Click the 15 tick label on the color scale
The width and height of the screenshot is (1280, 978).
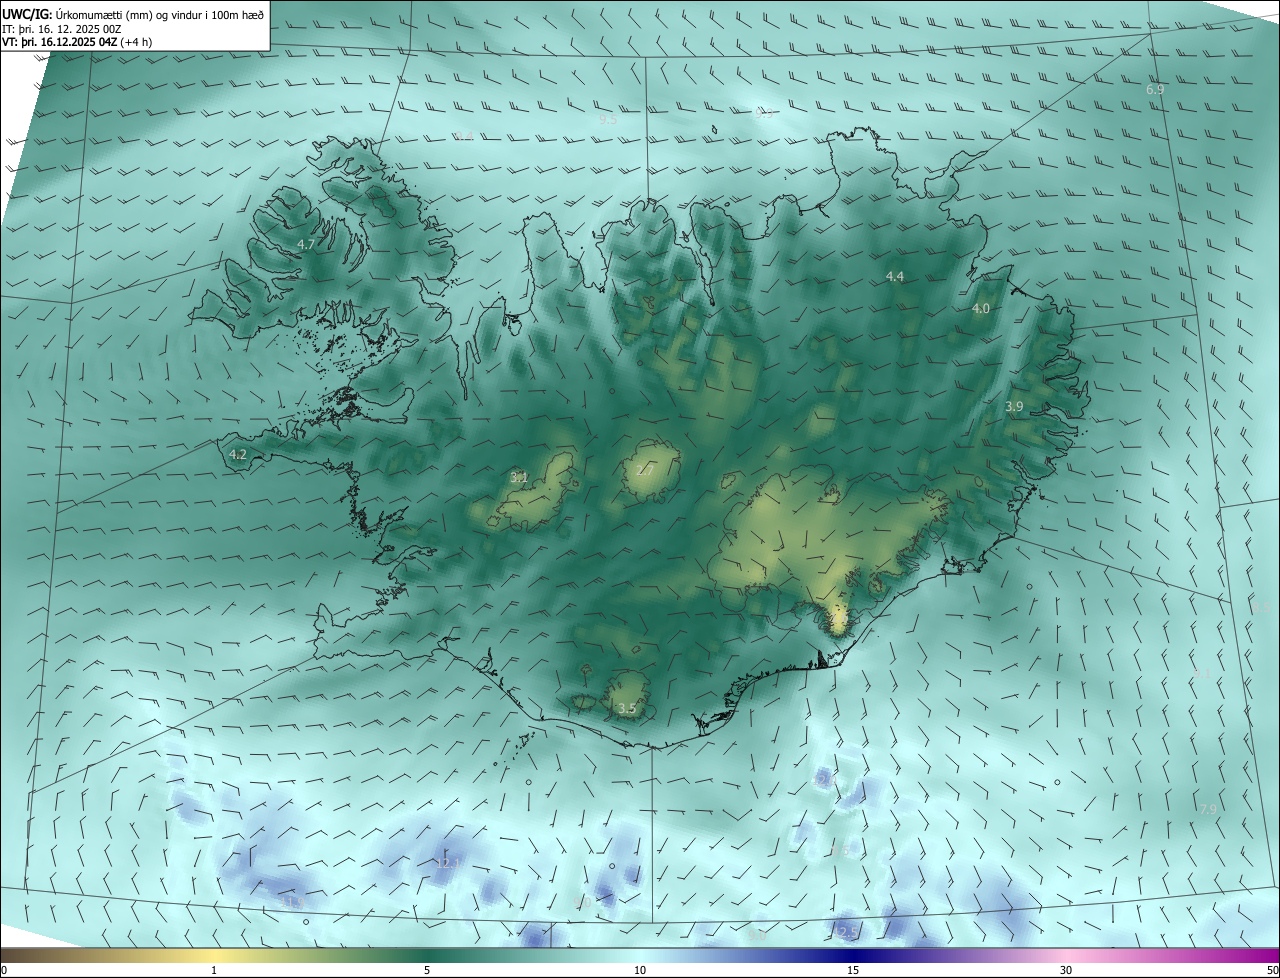(x=853, y=970)
